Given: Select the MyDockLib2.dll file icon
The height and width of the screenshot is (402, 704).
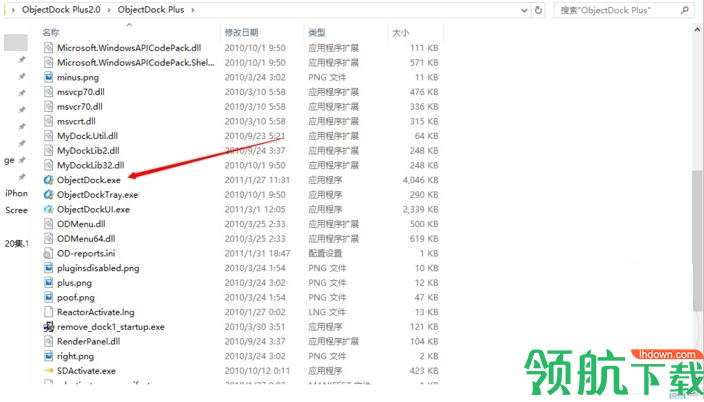Looking at the screenshot, I should click(x=48, y=151).
